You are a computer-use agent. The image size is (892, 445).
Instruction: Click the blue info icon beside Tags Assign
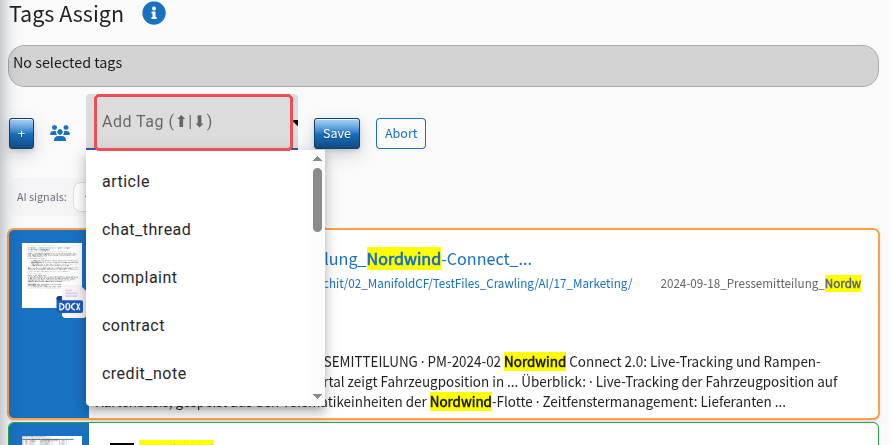tap(154, 13)
